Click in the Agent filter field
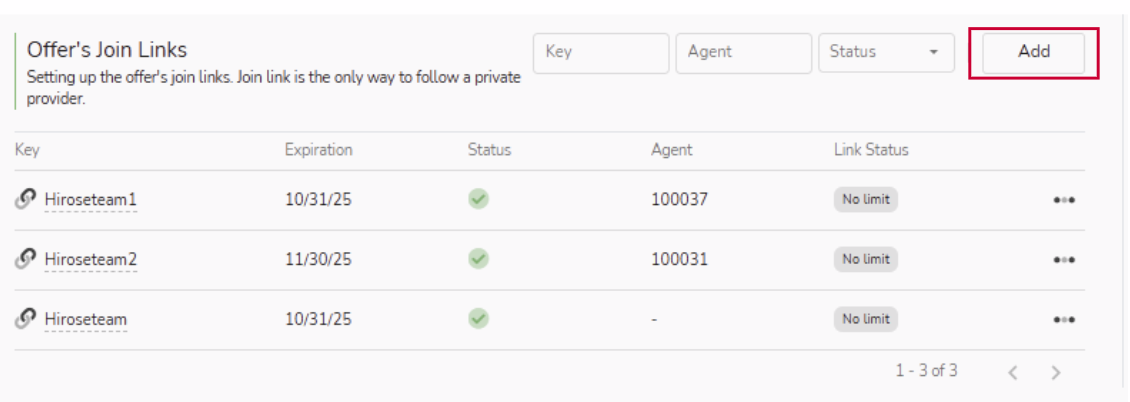Image resolution: width=1130 pixels, height=402 pixels. tap(743, 52)
